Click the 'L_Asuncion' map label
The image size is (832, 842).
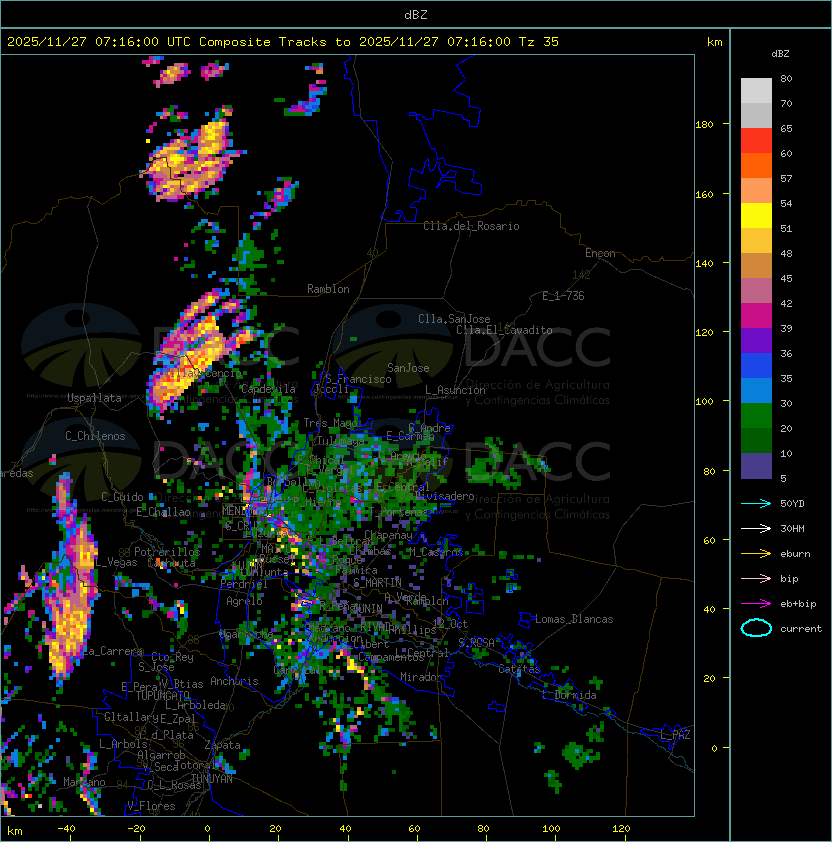click(455, 390)
